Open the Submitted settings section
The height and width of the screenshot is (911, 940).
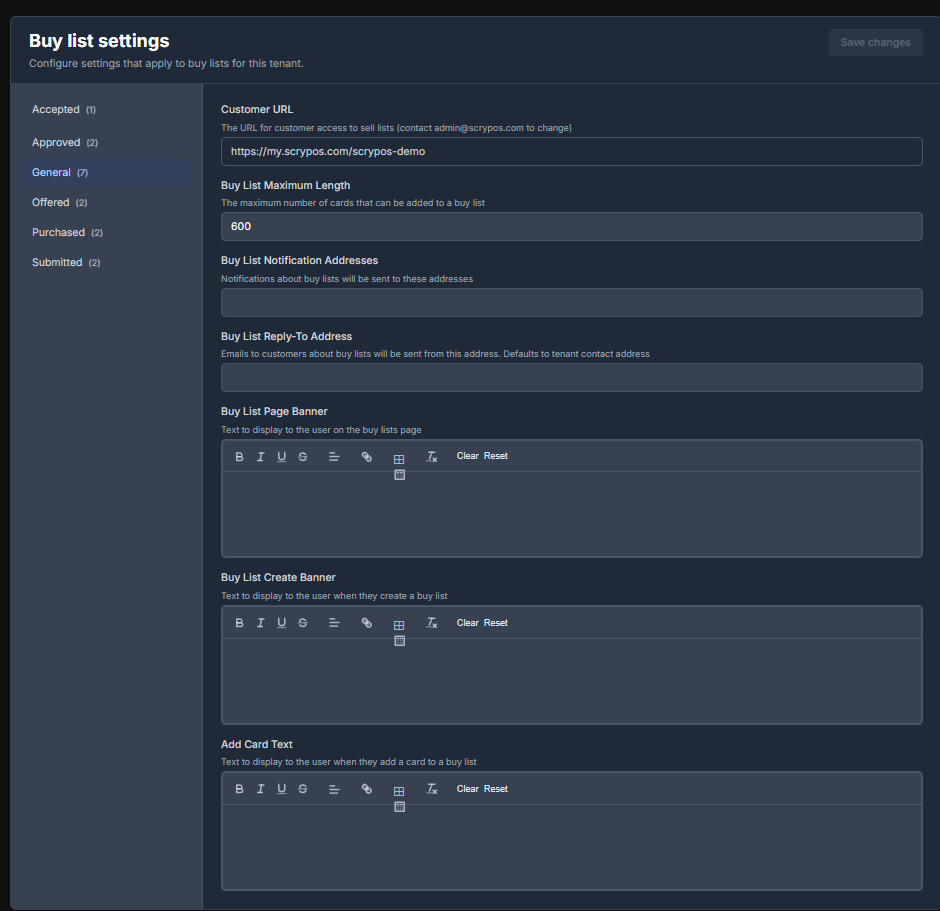[107, 263]
